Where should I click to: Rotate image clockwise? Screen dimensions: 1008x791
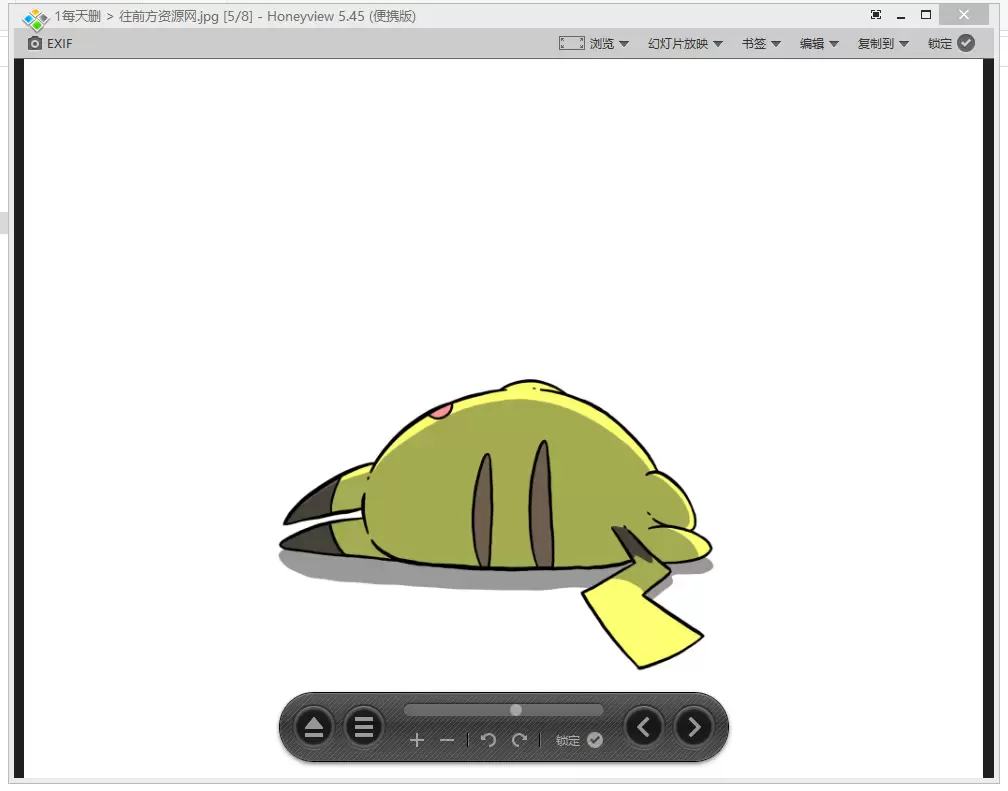(519, 740)
